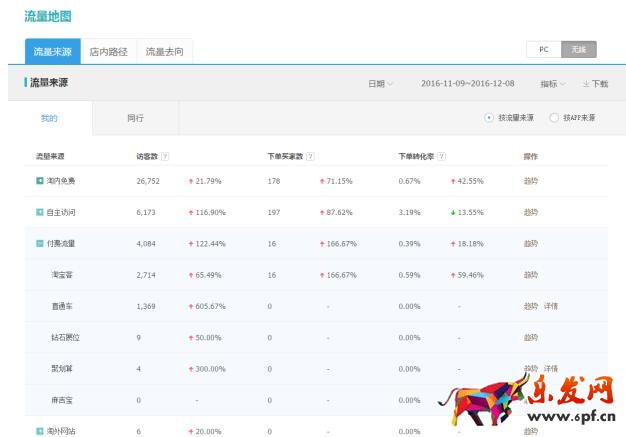
Task: Switch to 店内路径 tab
Action: click(108, 51)
